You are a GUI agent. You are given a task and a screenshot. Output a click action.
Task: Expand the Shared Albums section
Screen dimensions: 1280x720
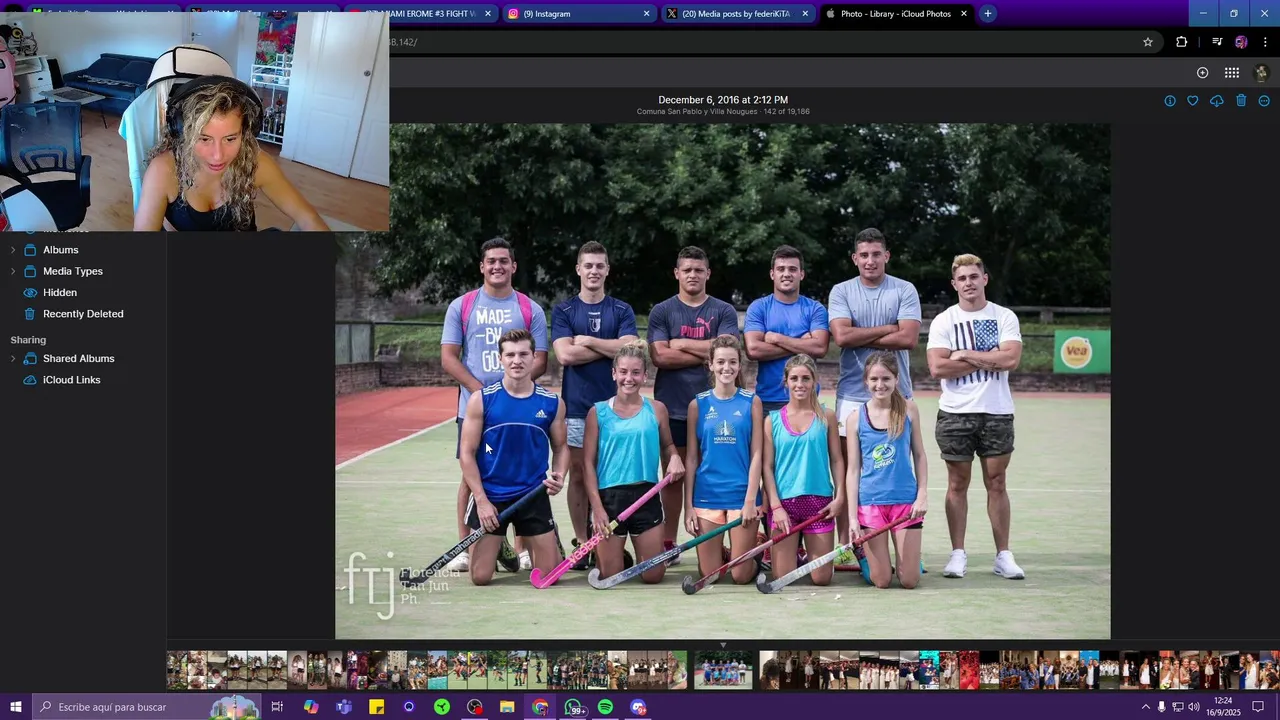point(13,358)
